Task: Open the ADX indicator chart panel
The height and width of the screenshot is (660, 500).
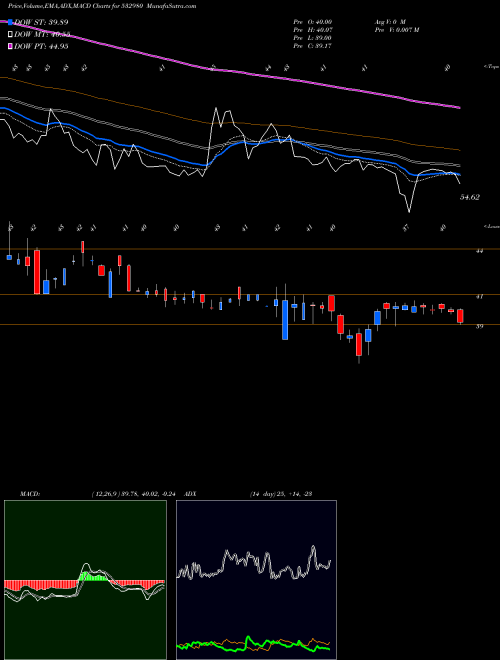Action: 256,580
